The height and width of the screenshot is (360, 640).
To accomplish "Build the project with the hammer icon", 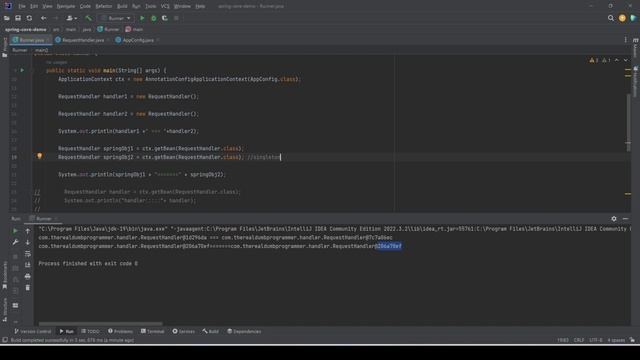I will 88,18.
